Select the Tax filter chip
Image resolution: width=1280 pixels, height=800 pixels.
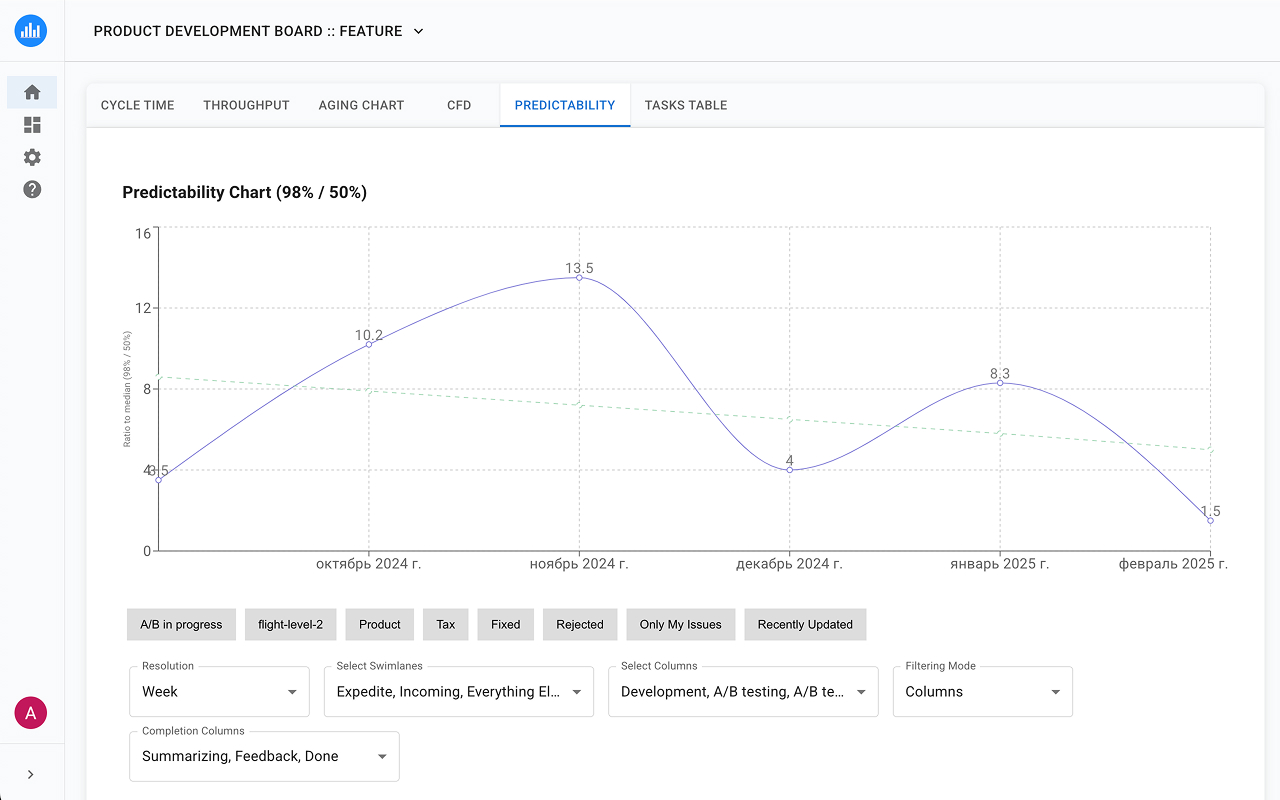pyautogui.click(x=445, y=624)
